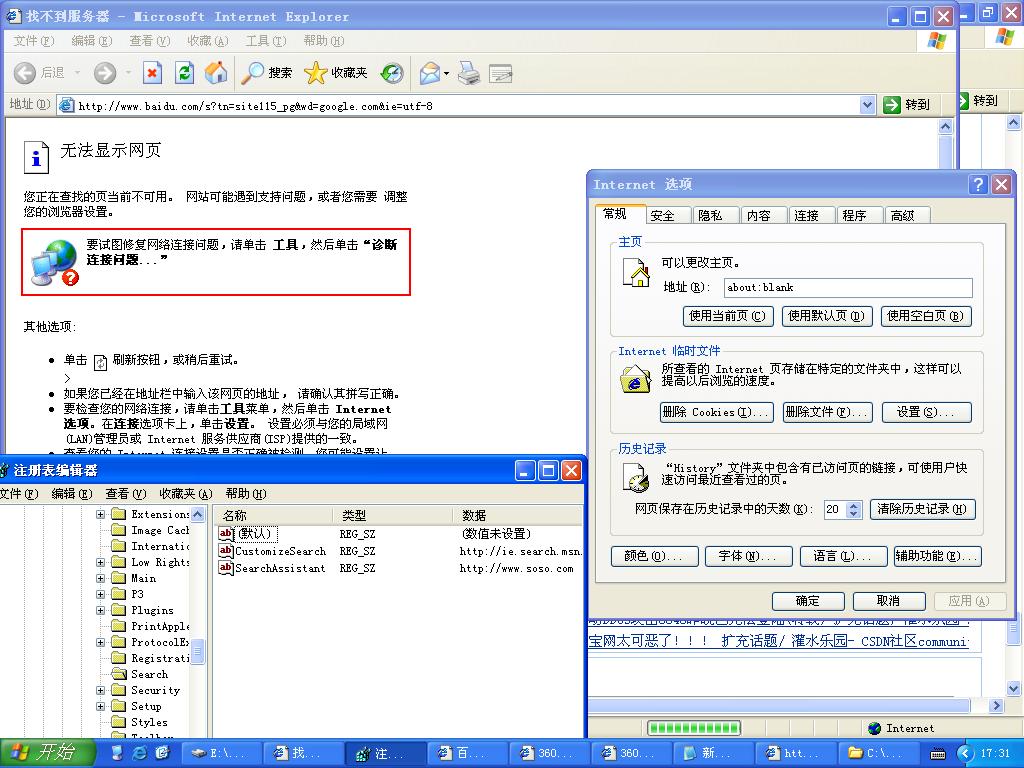The height and width of the screenshot is (768, 1024).
Task: Open the Search (搜索) pane in IE
Action: click(266, 73)
